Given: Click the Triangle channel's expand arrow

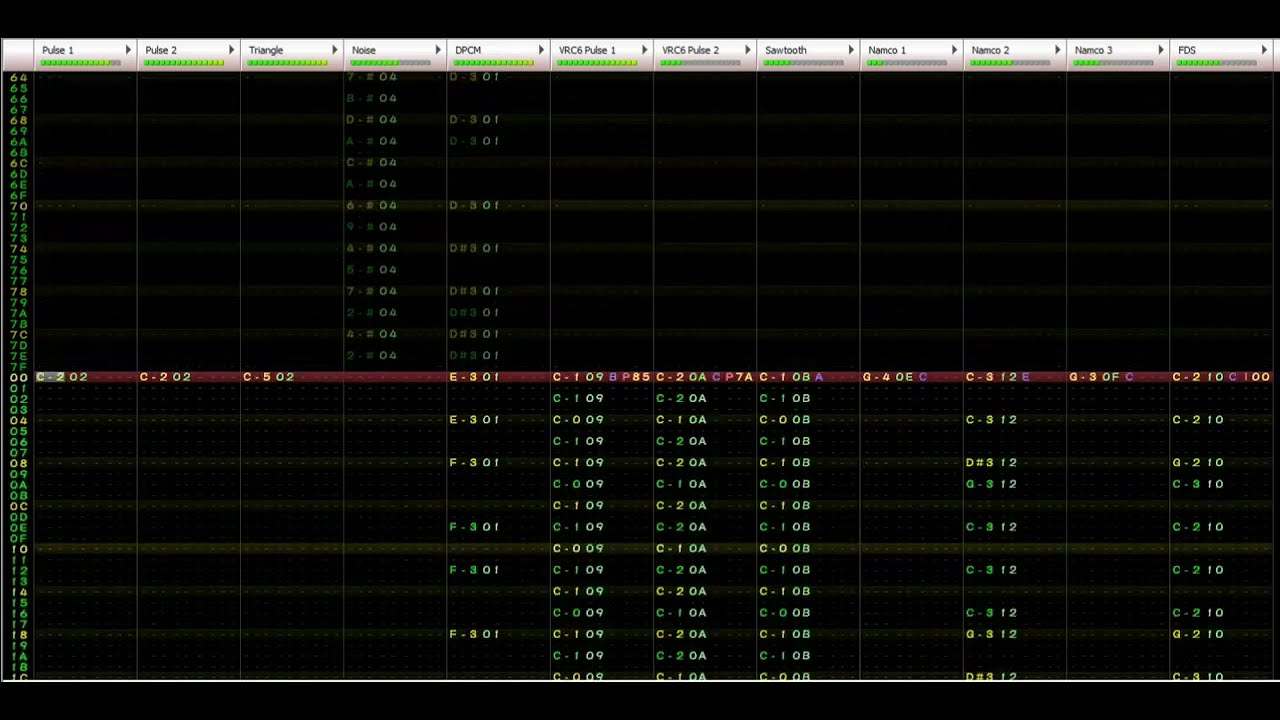Looking at the screenshot, I should pos(335,50).
